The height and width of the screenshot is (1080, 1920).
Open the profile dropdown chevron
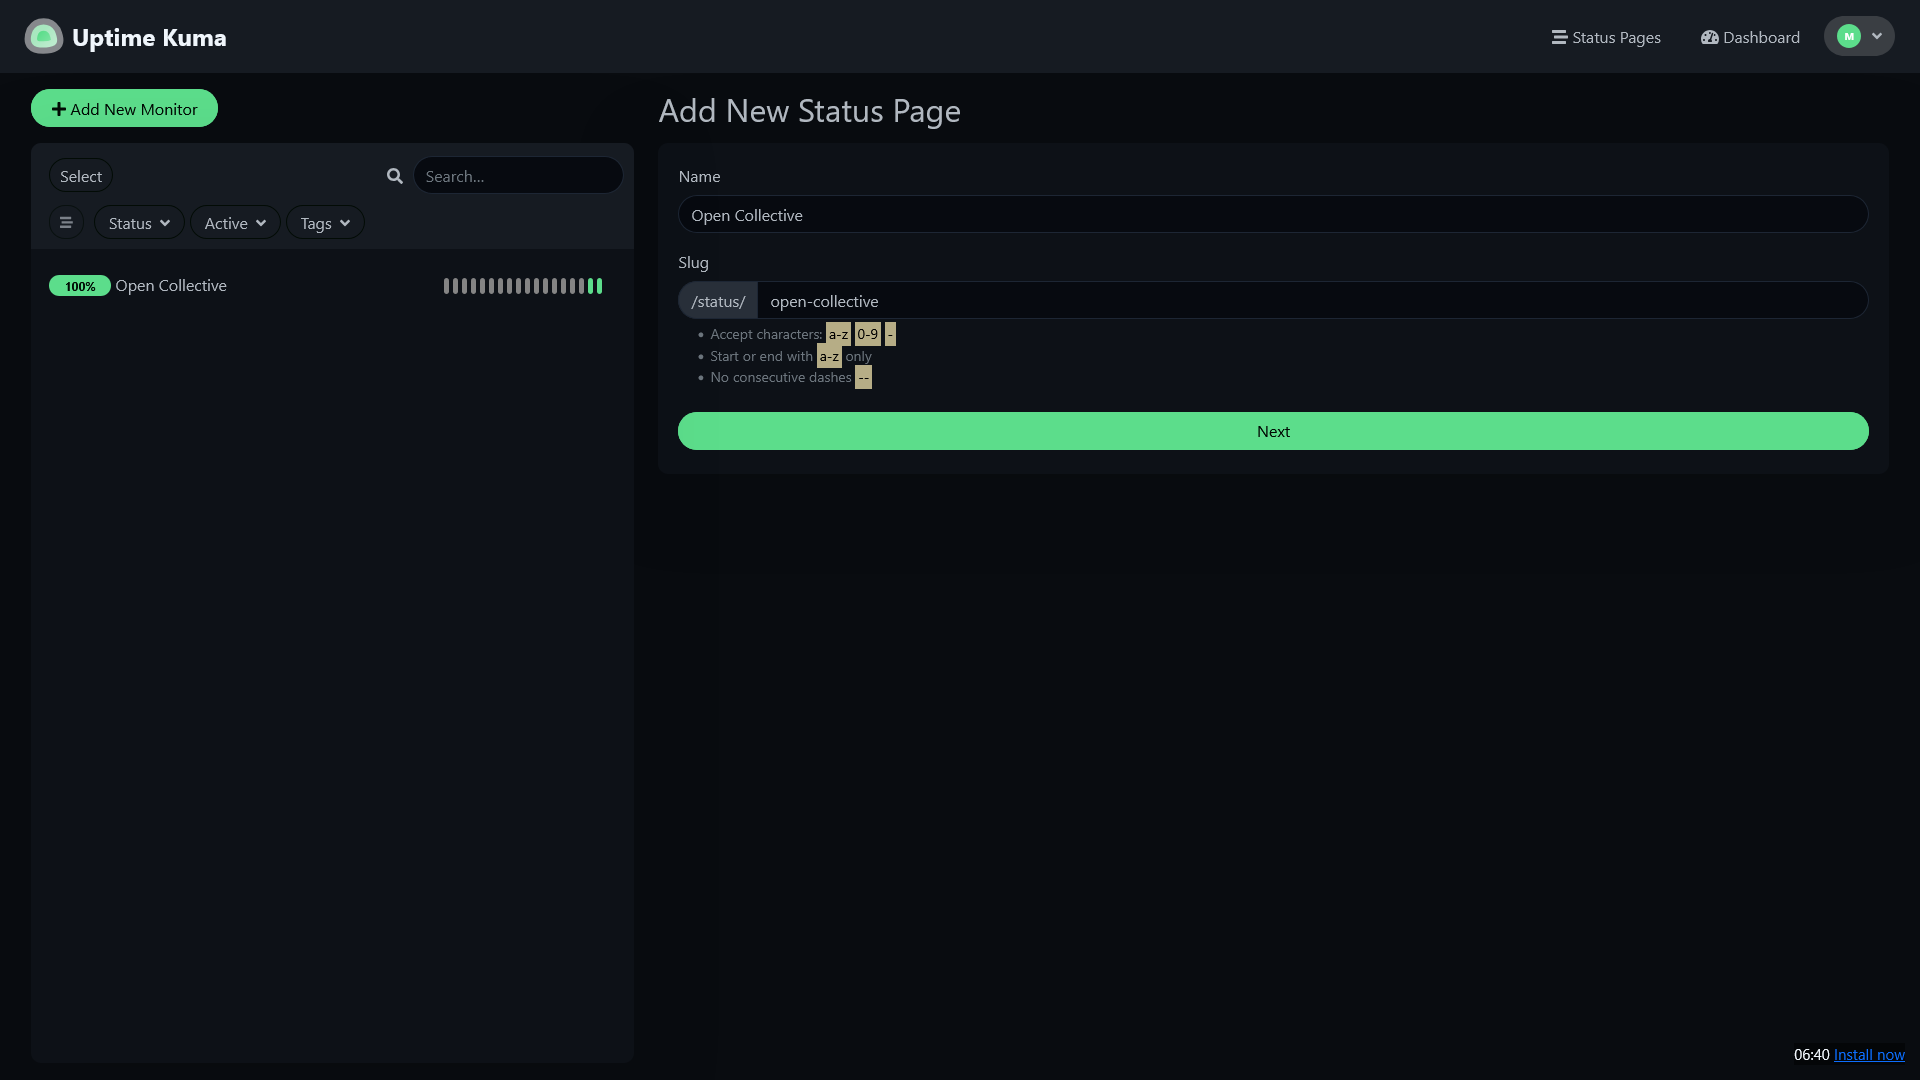tap(1877, 37)
